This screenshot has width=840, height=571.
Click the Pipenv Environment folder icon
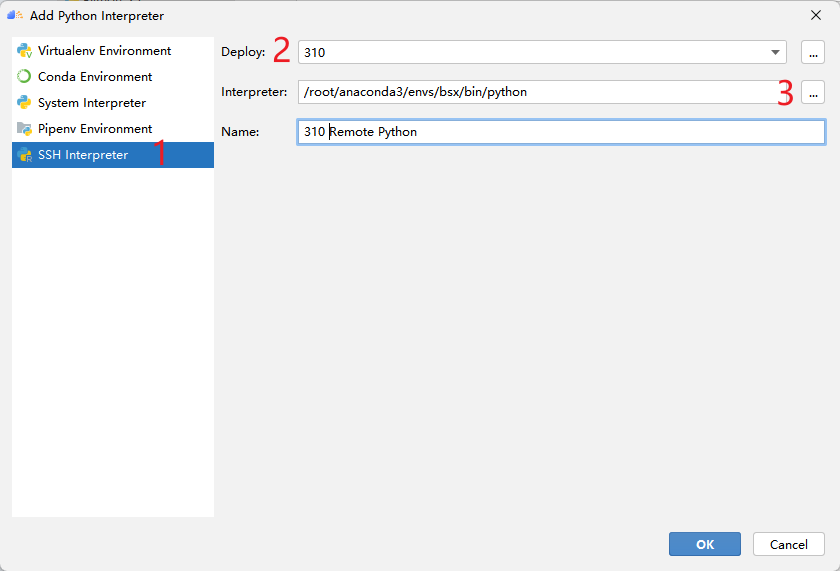pos(24,129)
